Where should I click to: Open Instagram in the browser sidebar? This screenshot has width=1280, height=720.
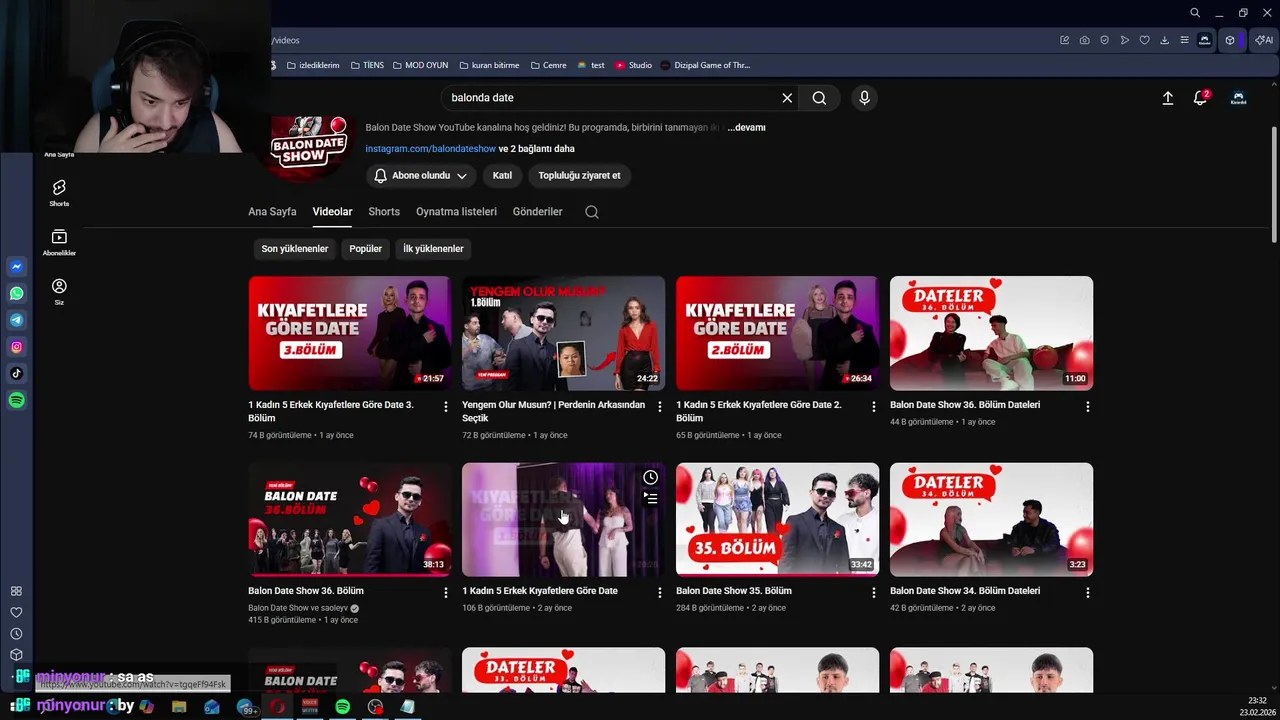click(x=16, y=347)
